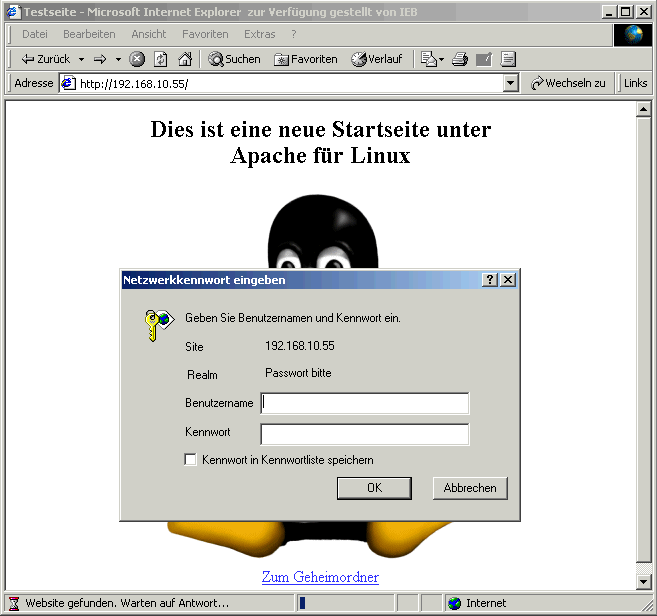The width and height of the screenshot is (657, 616).
Task: Open the ? help menu
Action: (294, 34)
